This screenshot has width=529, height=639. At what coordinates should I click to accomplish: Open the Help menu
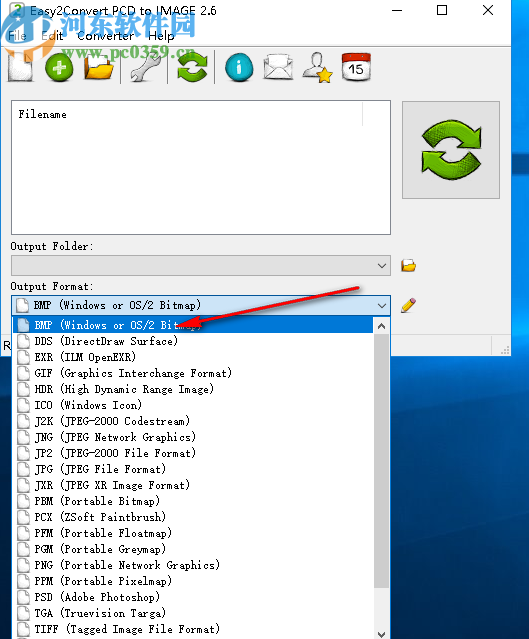(161, 36)
